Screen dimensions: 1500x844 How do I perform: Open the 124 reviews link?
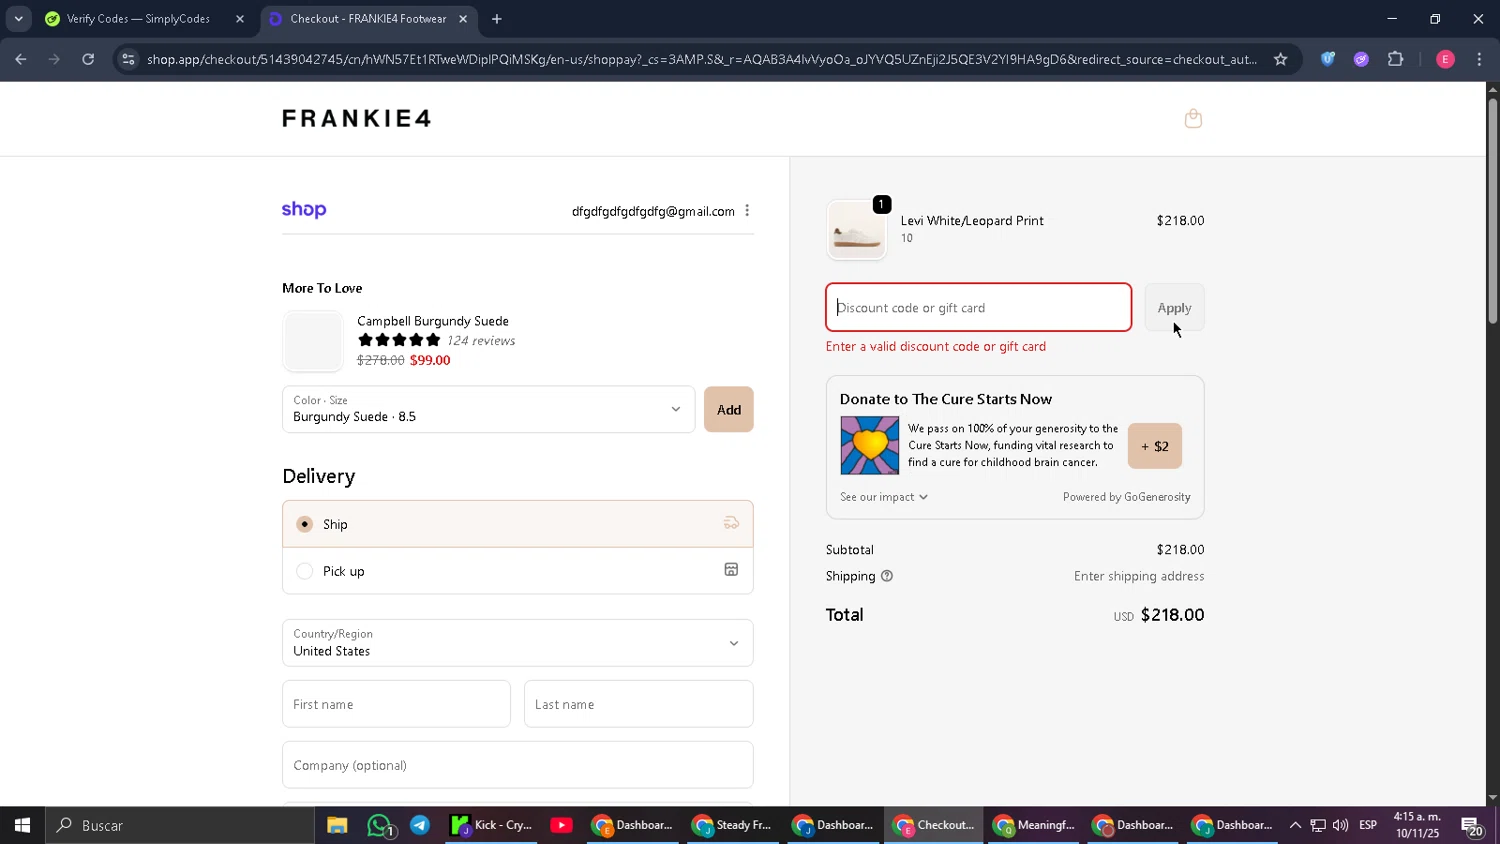point(481,341)
